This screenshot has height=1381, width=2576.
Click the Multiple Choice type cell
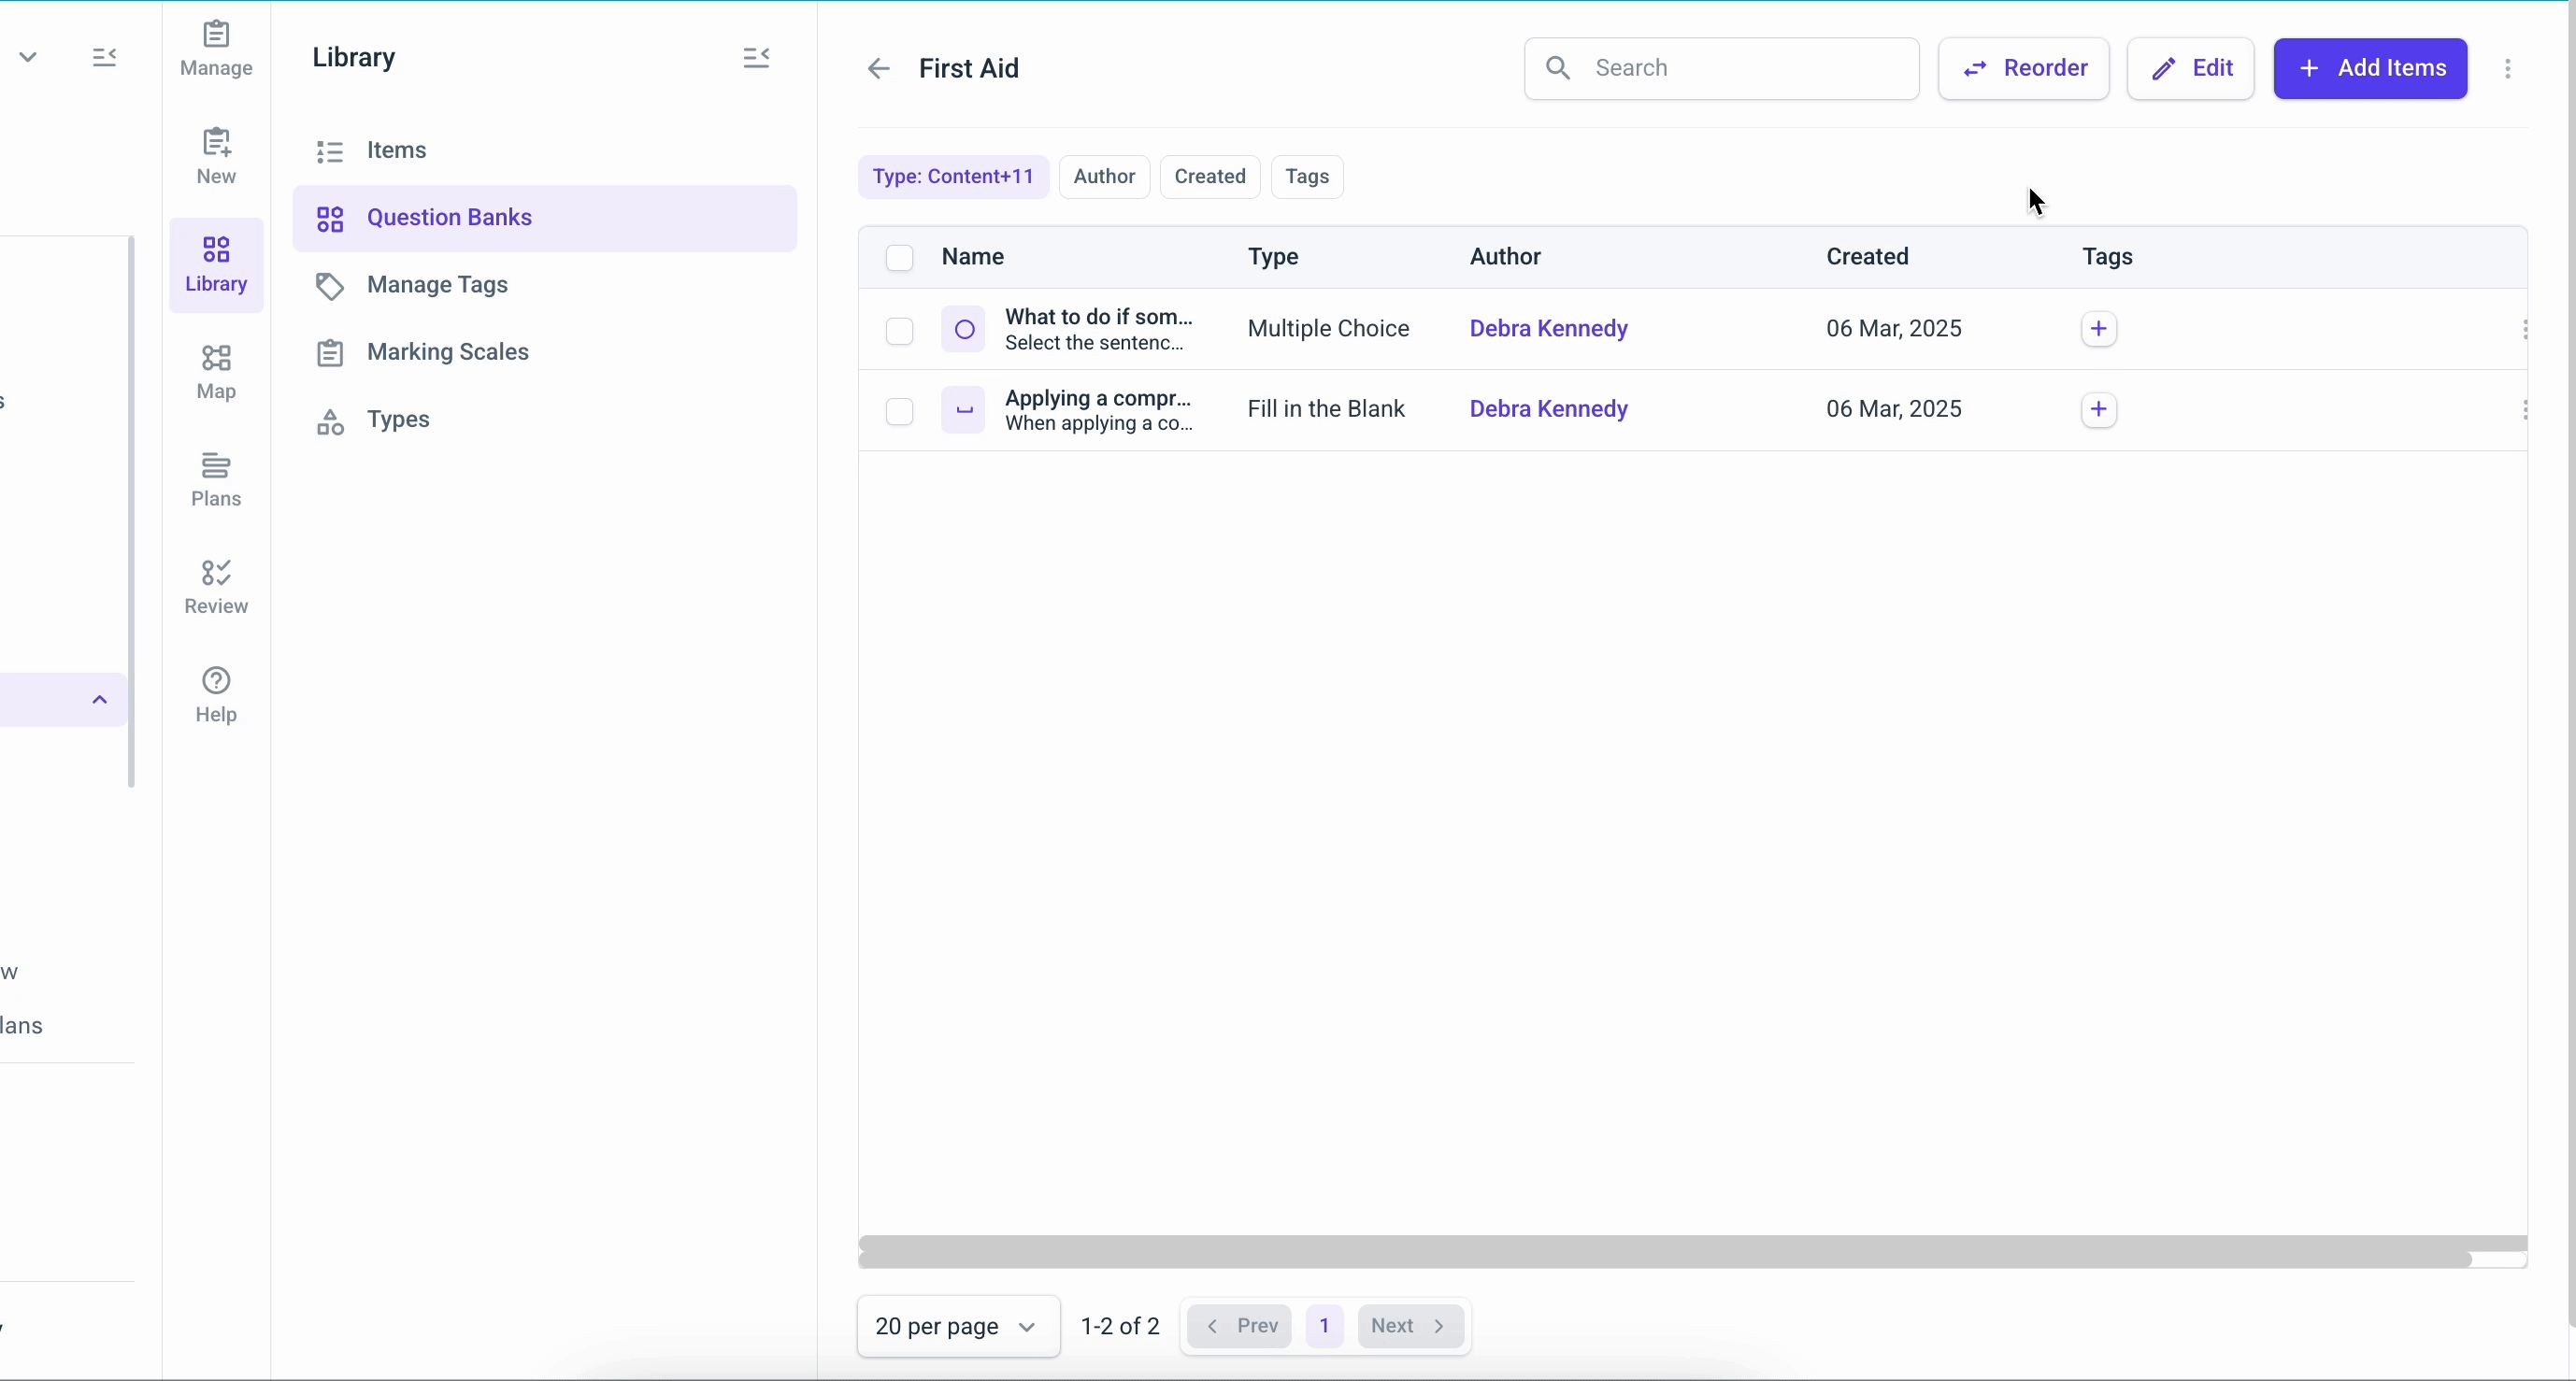point(1328,329)
